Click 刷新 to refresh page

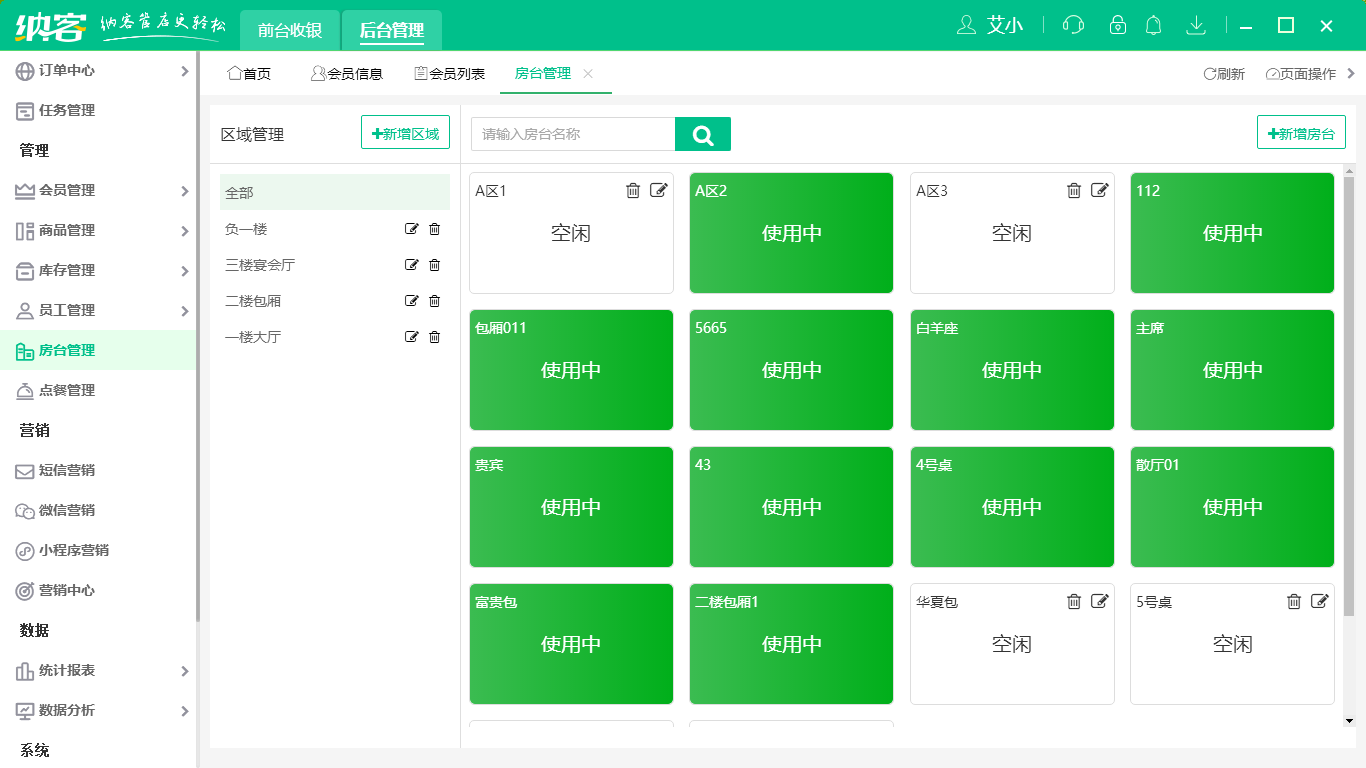click(x=1224, y=74)
